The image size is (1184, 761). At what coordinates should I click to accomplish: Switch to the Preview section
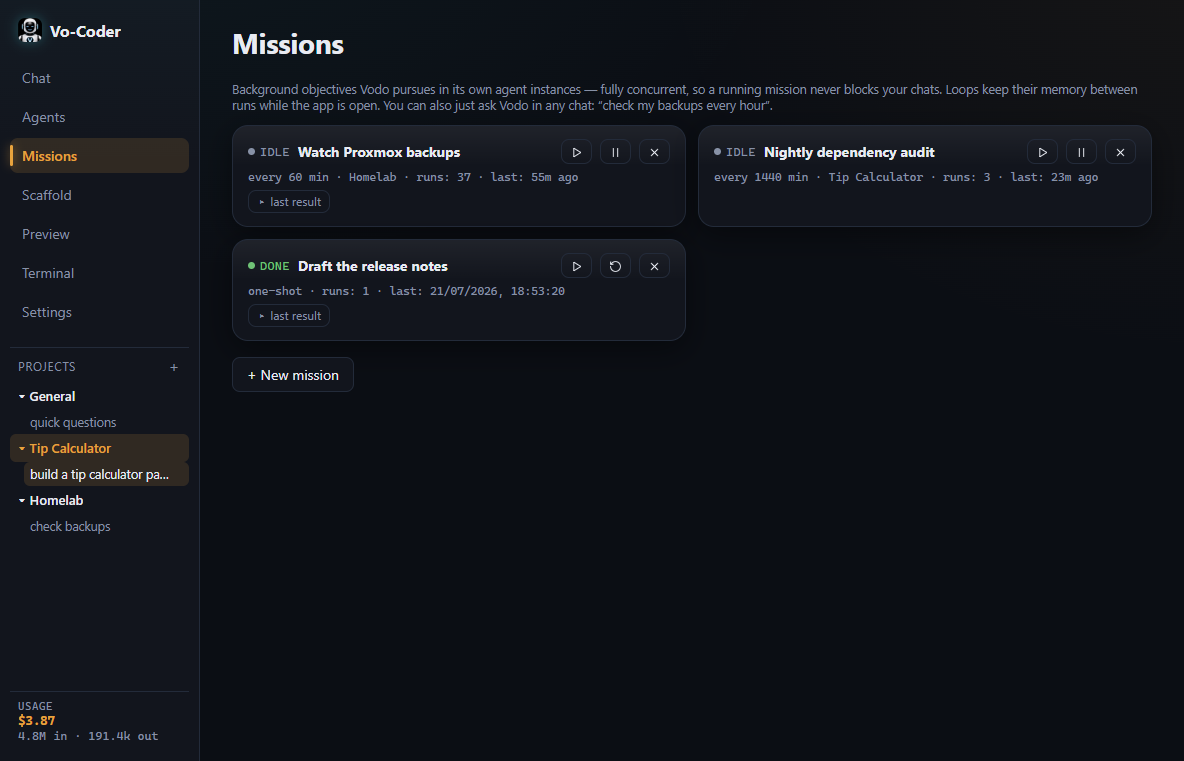tap(100, 235)
